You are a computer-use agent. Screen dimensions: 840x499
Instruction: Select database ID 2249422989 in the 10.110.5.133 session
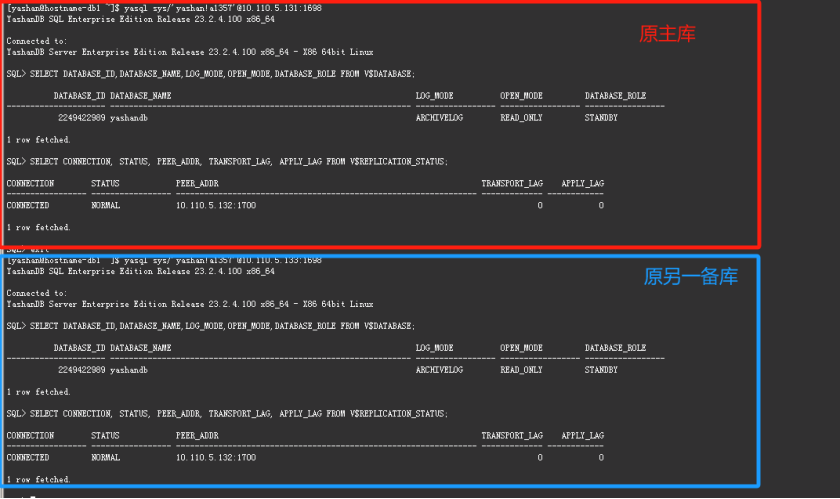tap(81, 370)
